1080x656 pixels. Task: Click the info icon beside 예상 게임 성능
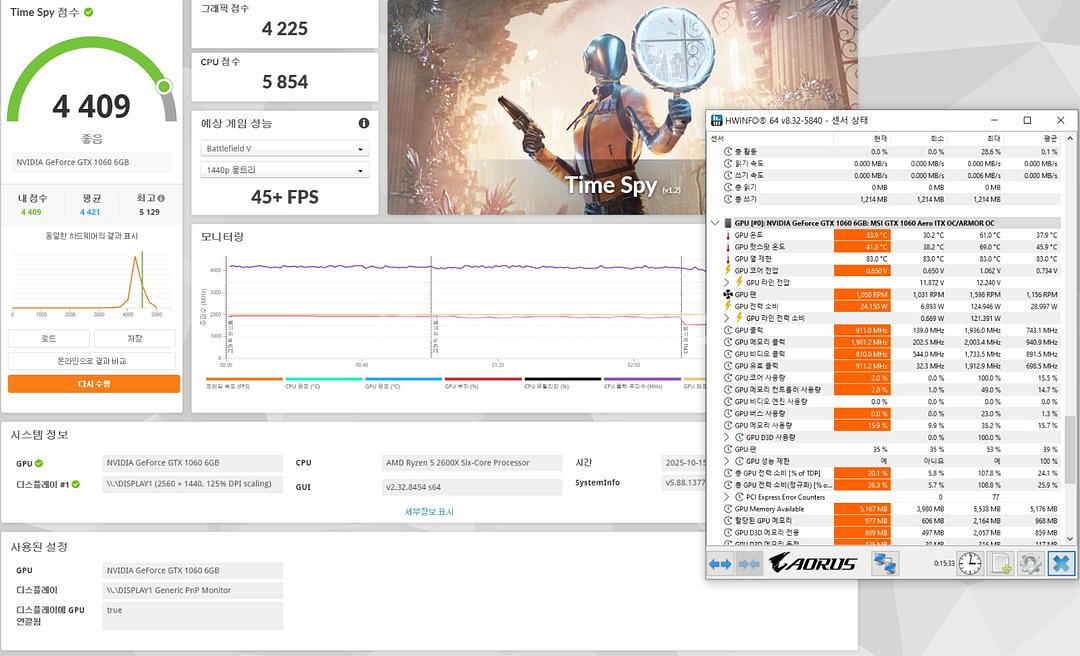363,124
